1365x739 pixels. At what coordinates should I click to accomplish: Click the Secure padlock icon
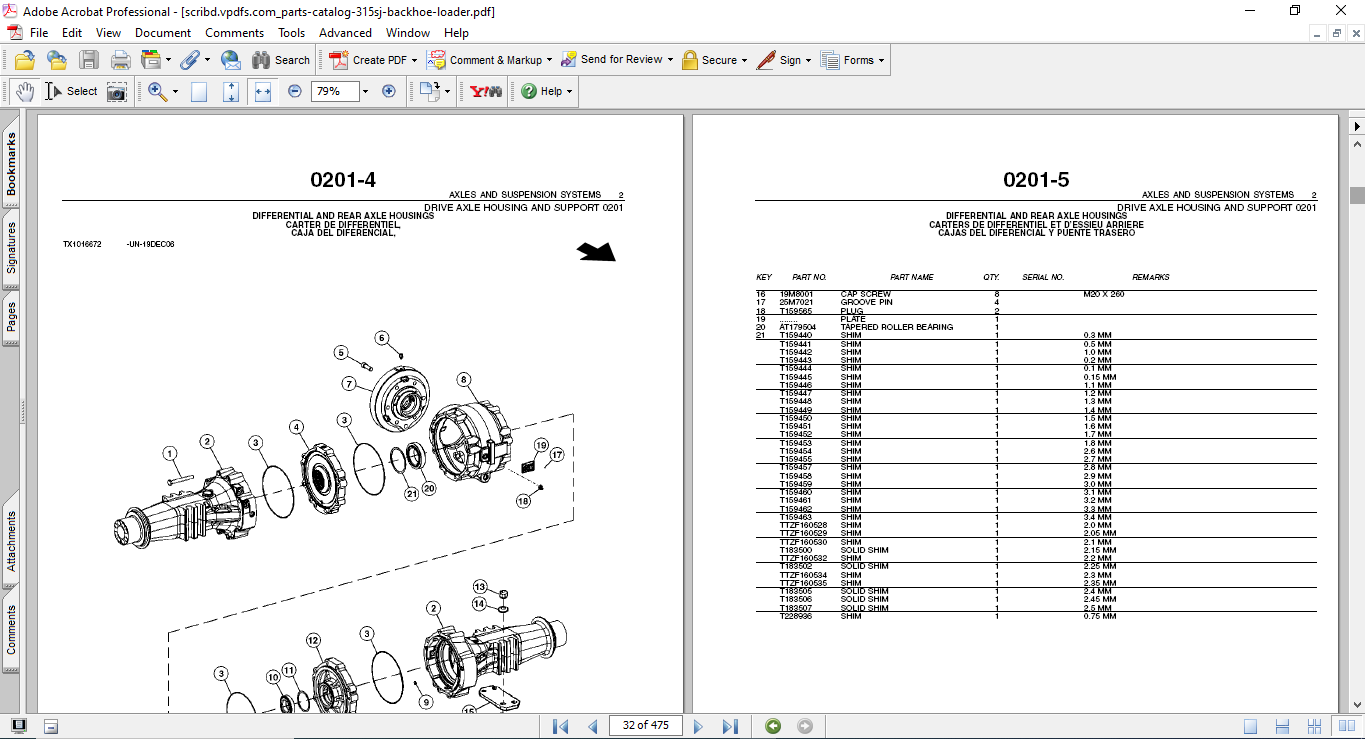coord(689,59)
